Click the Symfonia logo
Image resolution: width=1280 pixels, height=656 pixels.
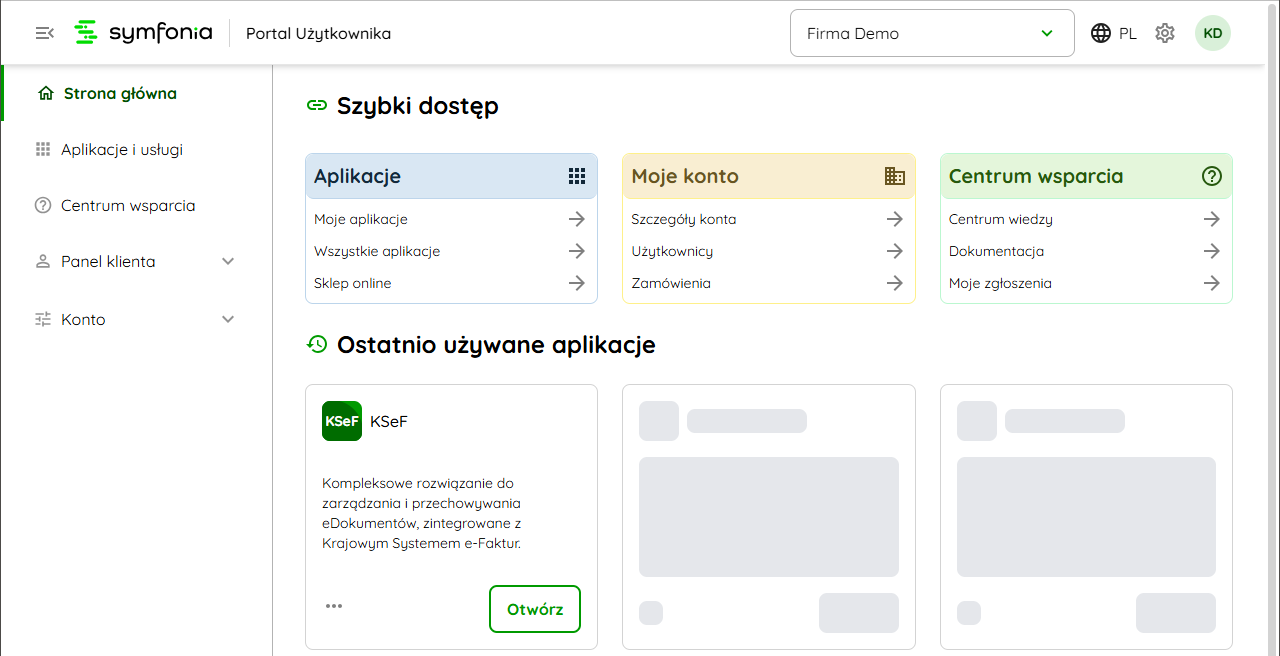144,33
